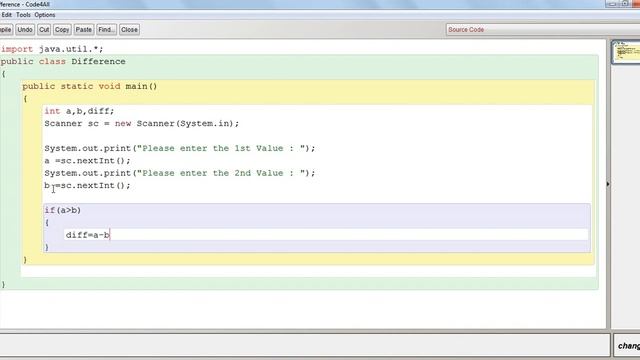Place cursor after diff=a-b

(x=110, y=235)
